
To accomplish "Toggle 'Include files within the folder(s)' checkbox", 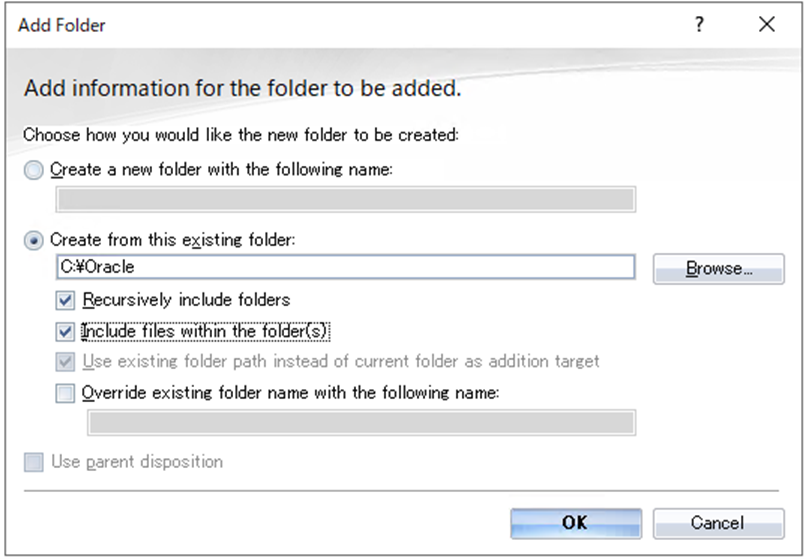I will click(x=66, y=330).
